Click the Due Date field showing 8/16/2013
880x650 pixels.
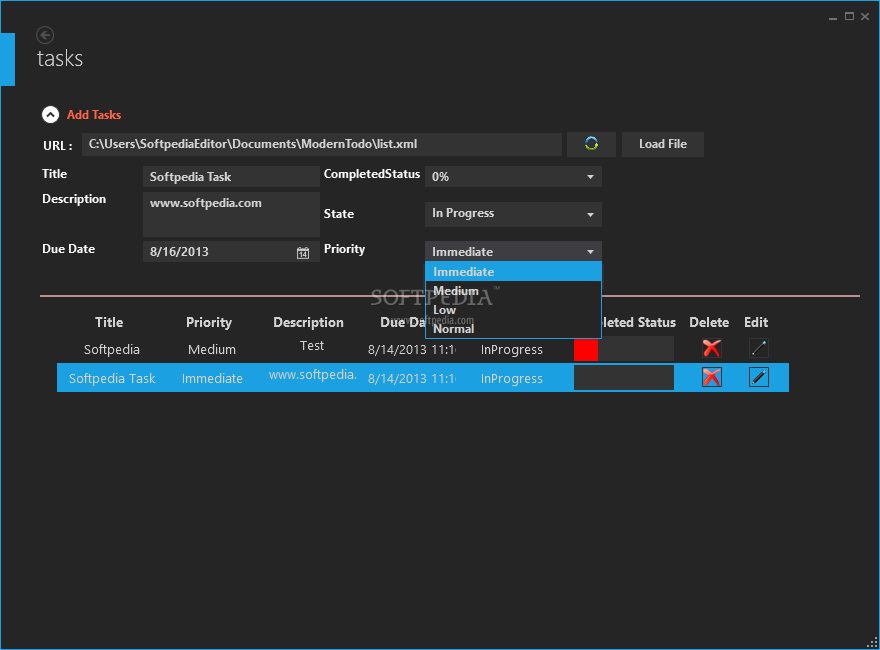click(231, 251)
